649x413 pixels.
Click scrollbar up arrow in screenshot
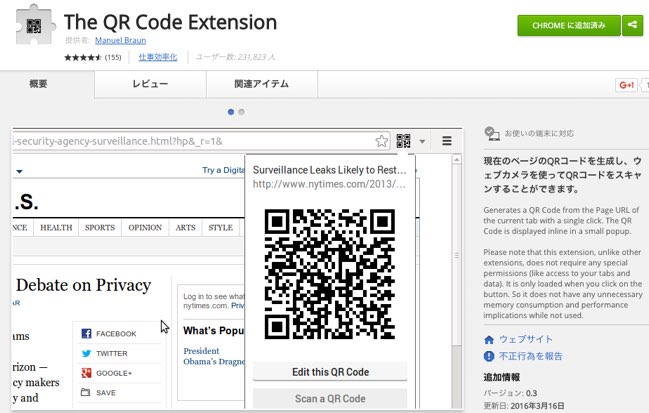tap(457, 159)
